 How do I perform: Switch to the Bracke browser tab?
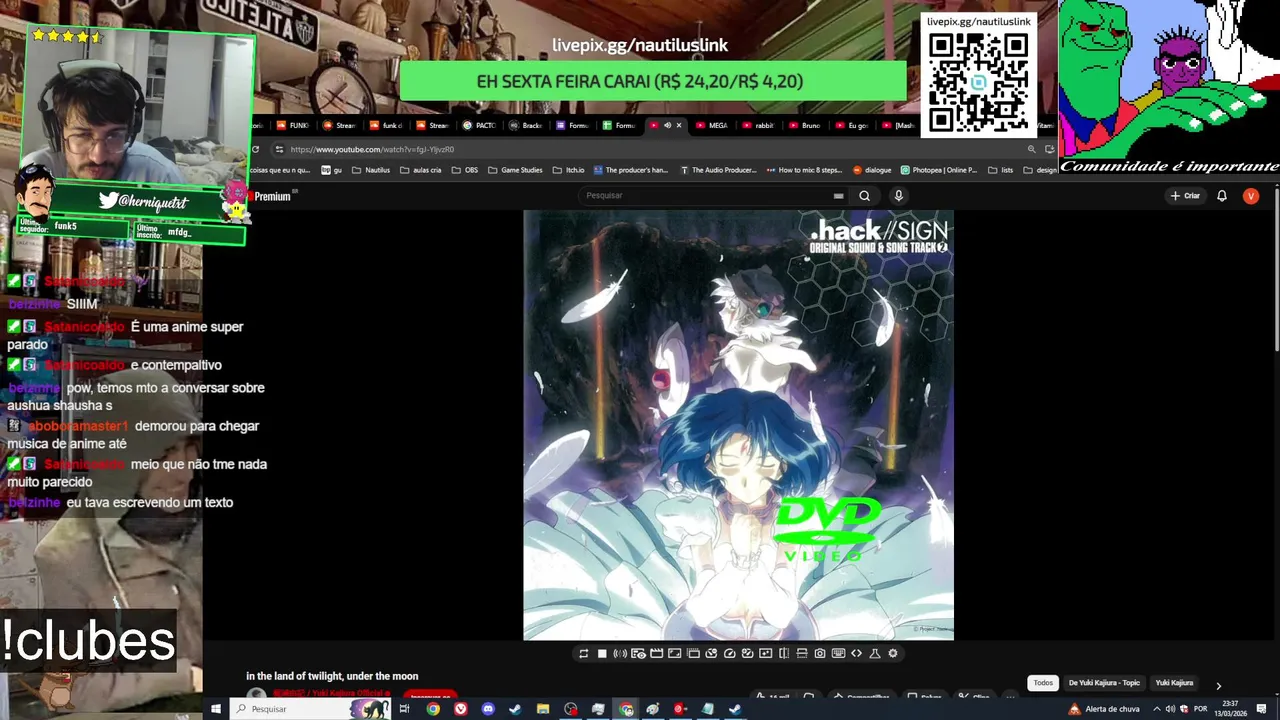tap(527, 126)
